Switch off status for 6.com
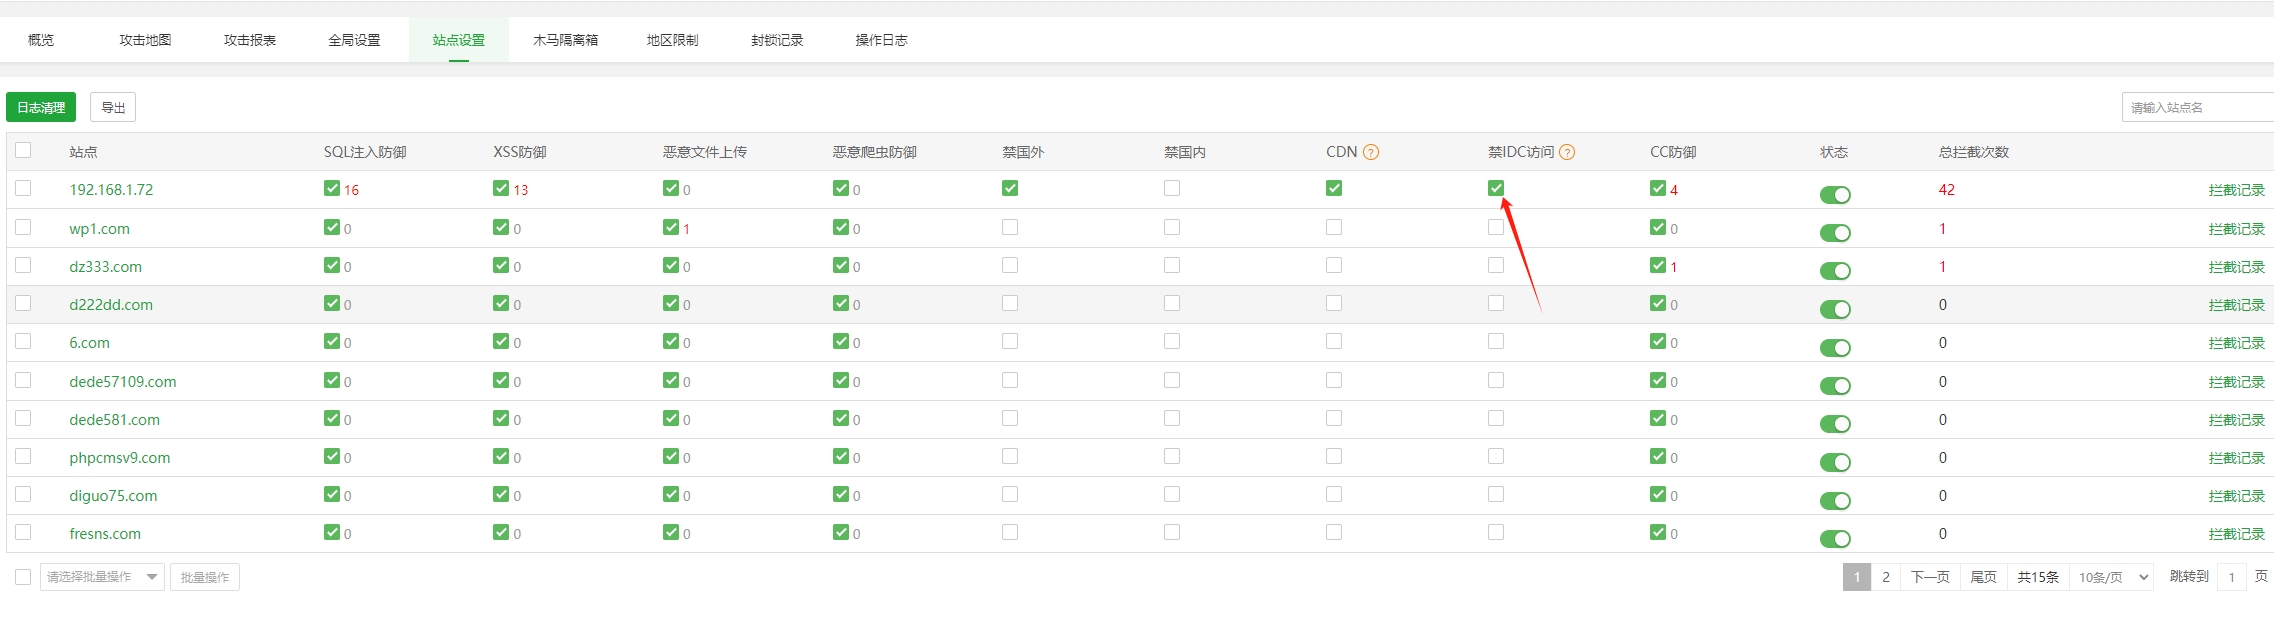Viewport: 2274px width, 624px height. point(1835,348)
